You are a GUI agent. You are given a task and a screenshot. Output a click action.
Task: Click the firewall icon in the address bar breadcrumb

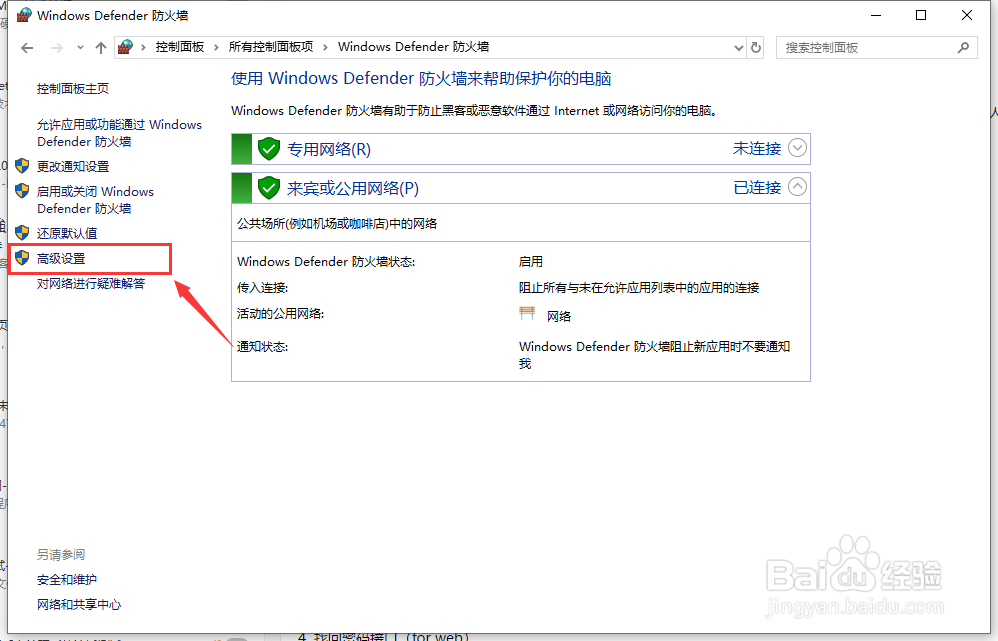[124, 46]
